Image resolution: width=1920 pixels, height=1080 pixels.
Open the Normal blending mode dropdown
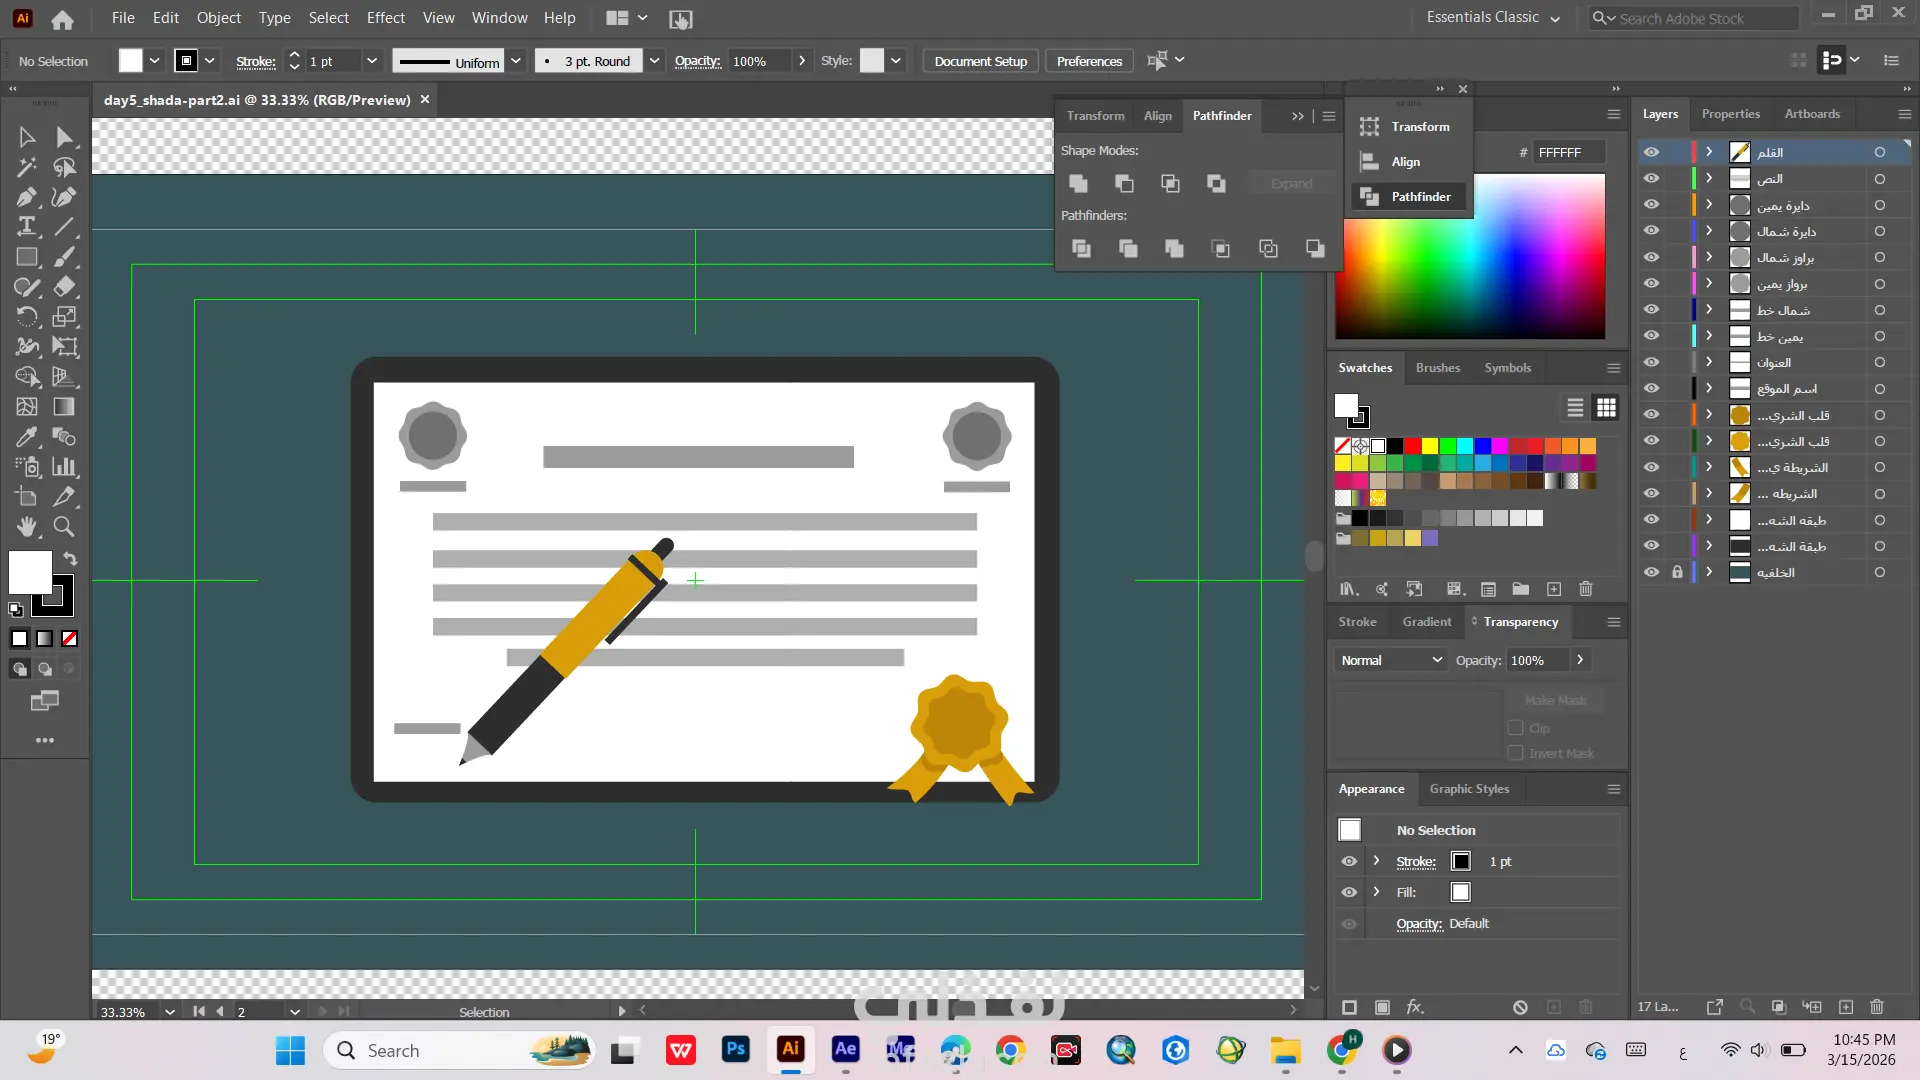(1390, 660)
